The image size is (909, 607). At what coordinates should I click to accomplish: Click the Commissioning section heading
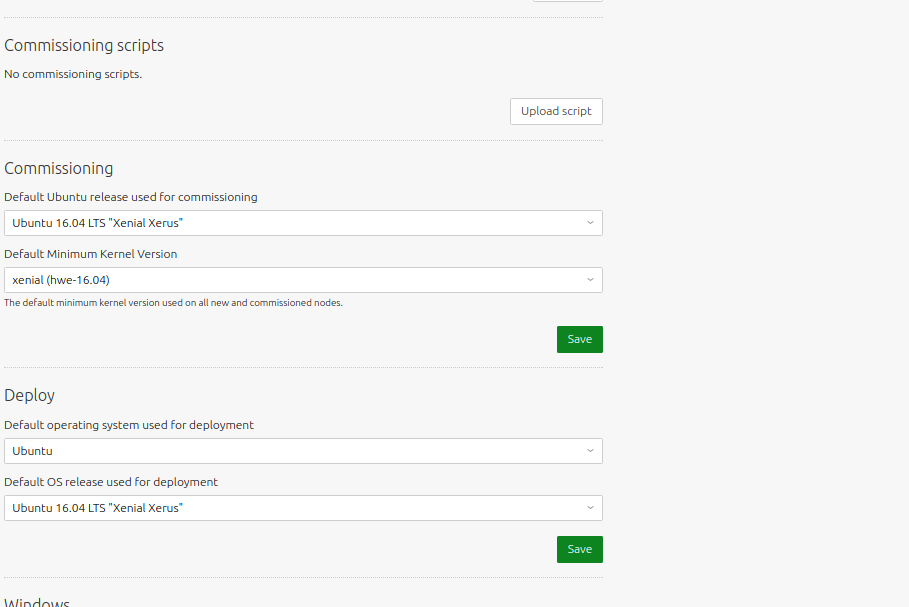[x=59, y=169]
